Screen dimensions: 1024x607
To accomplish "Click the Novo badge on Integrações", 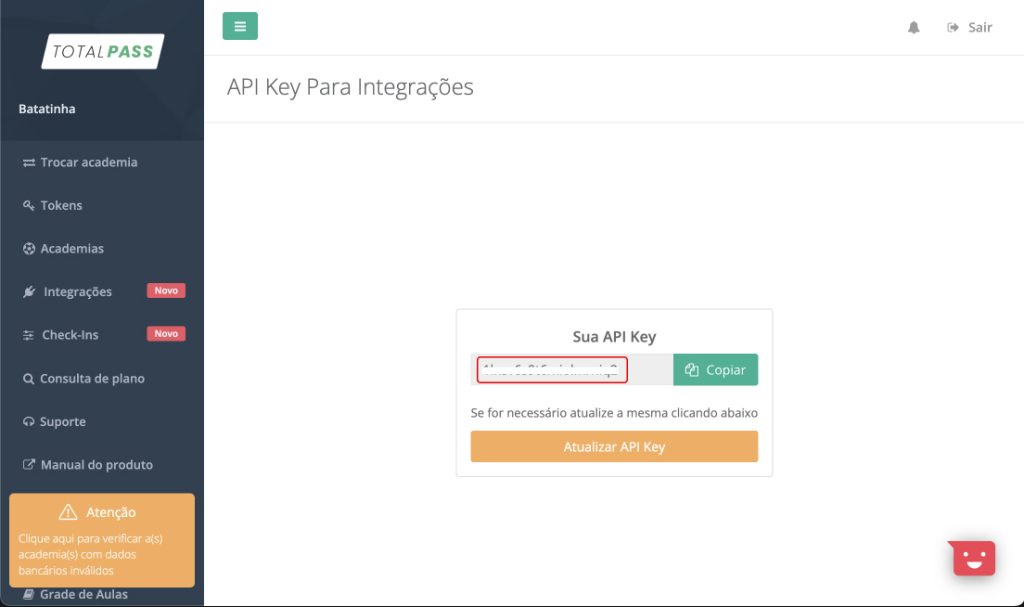I will 166,291.
